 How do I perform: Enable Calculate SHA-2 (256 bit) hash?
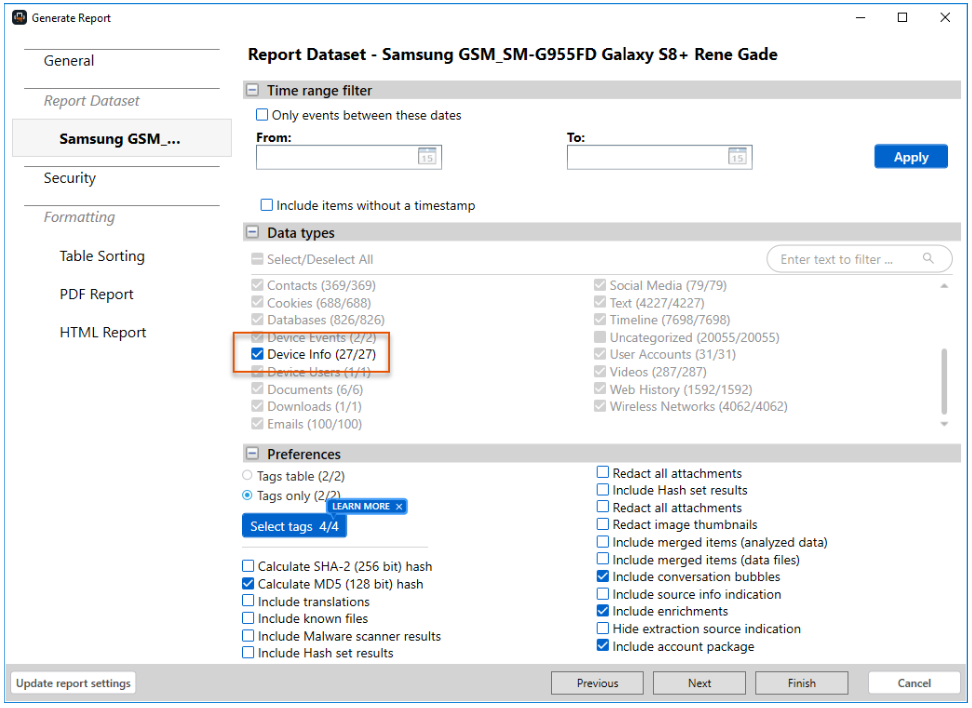click(248, 566)
